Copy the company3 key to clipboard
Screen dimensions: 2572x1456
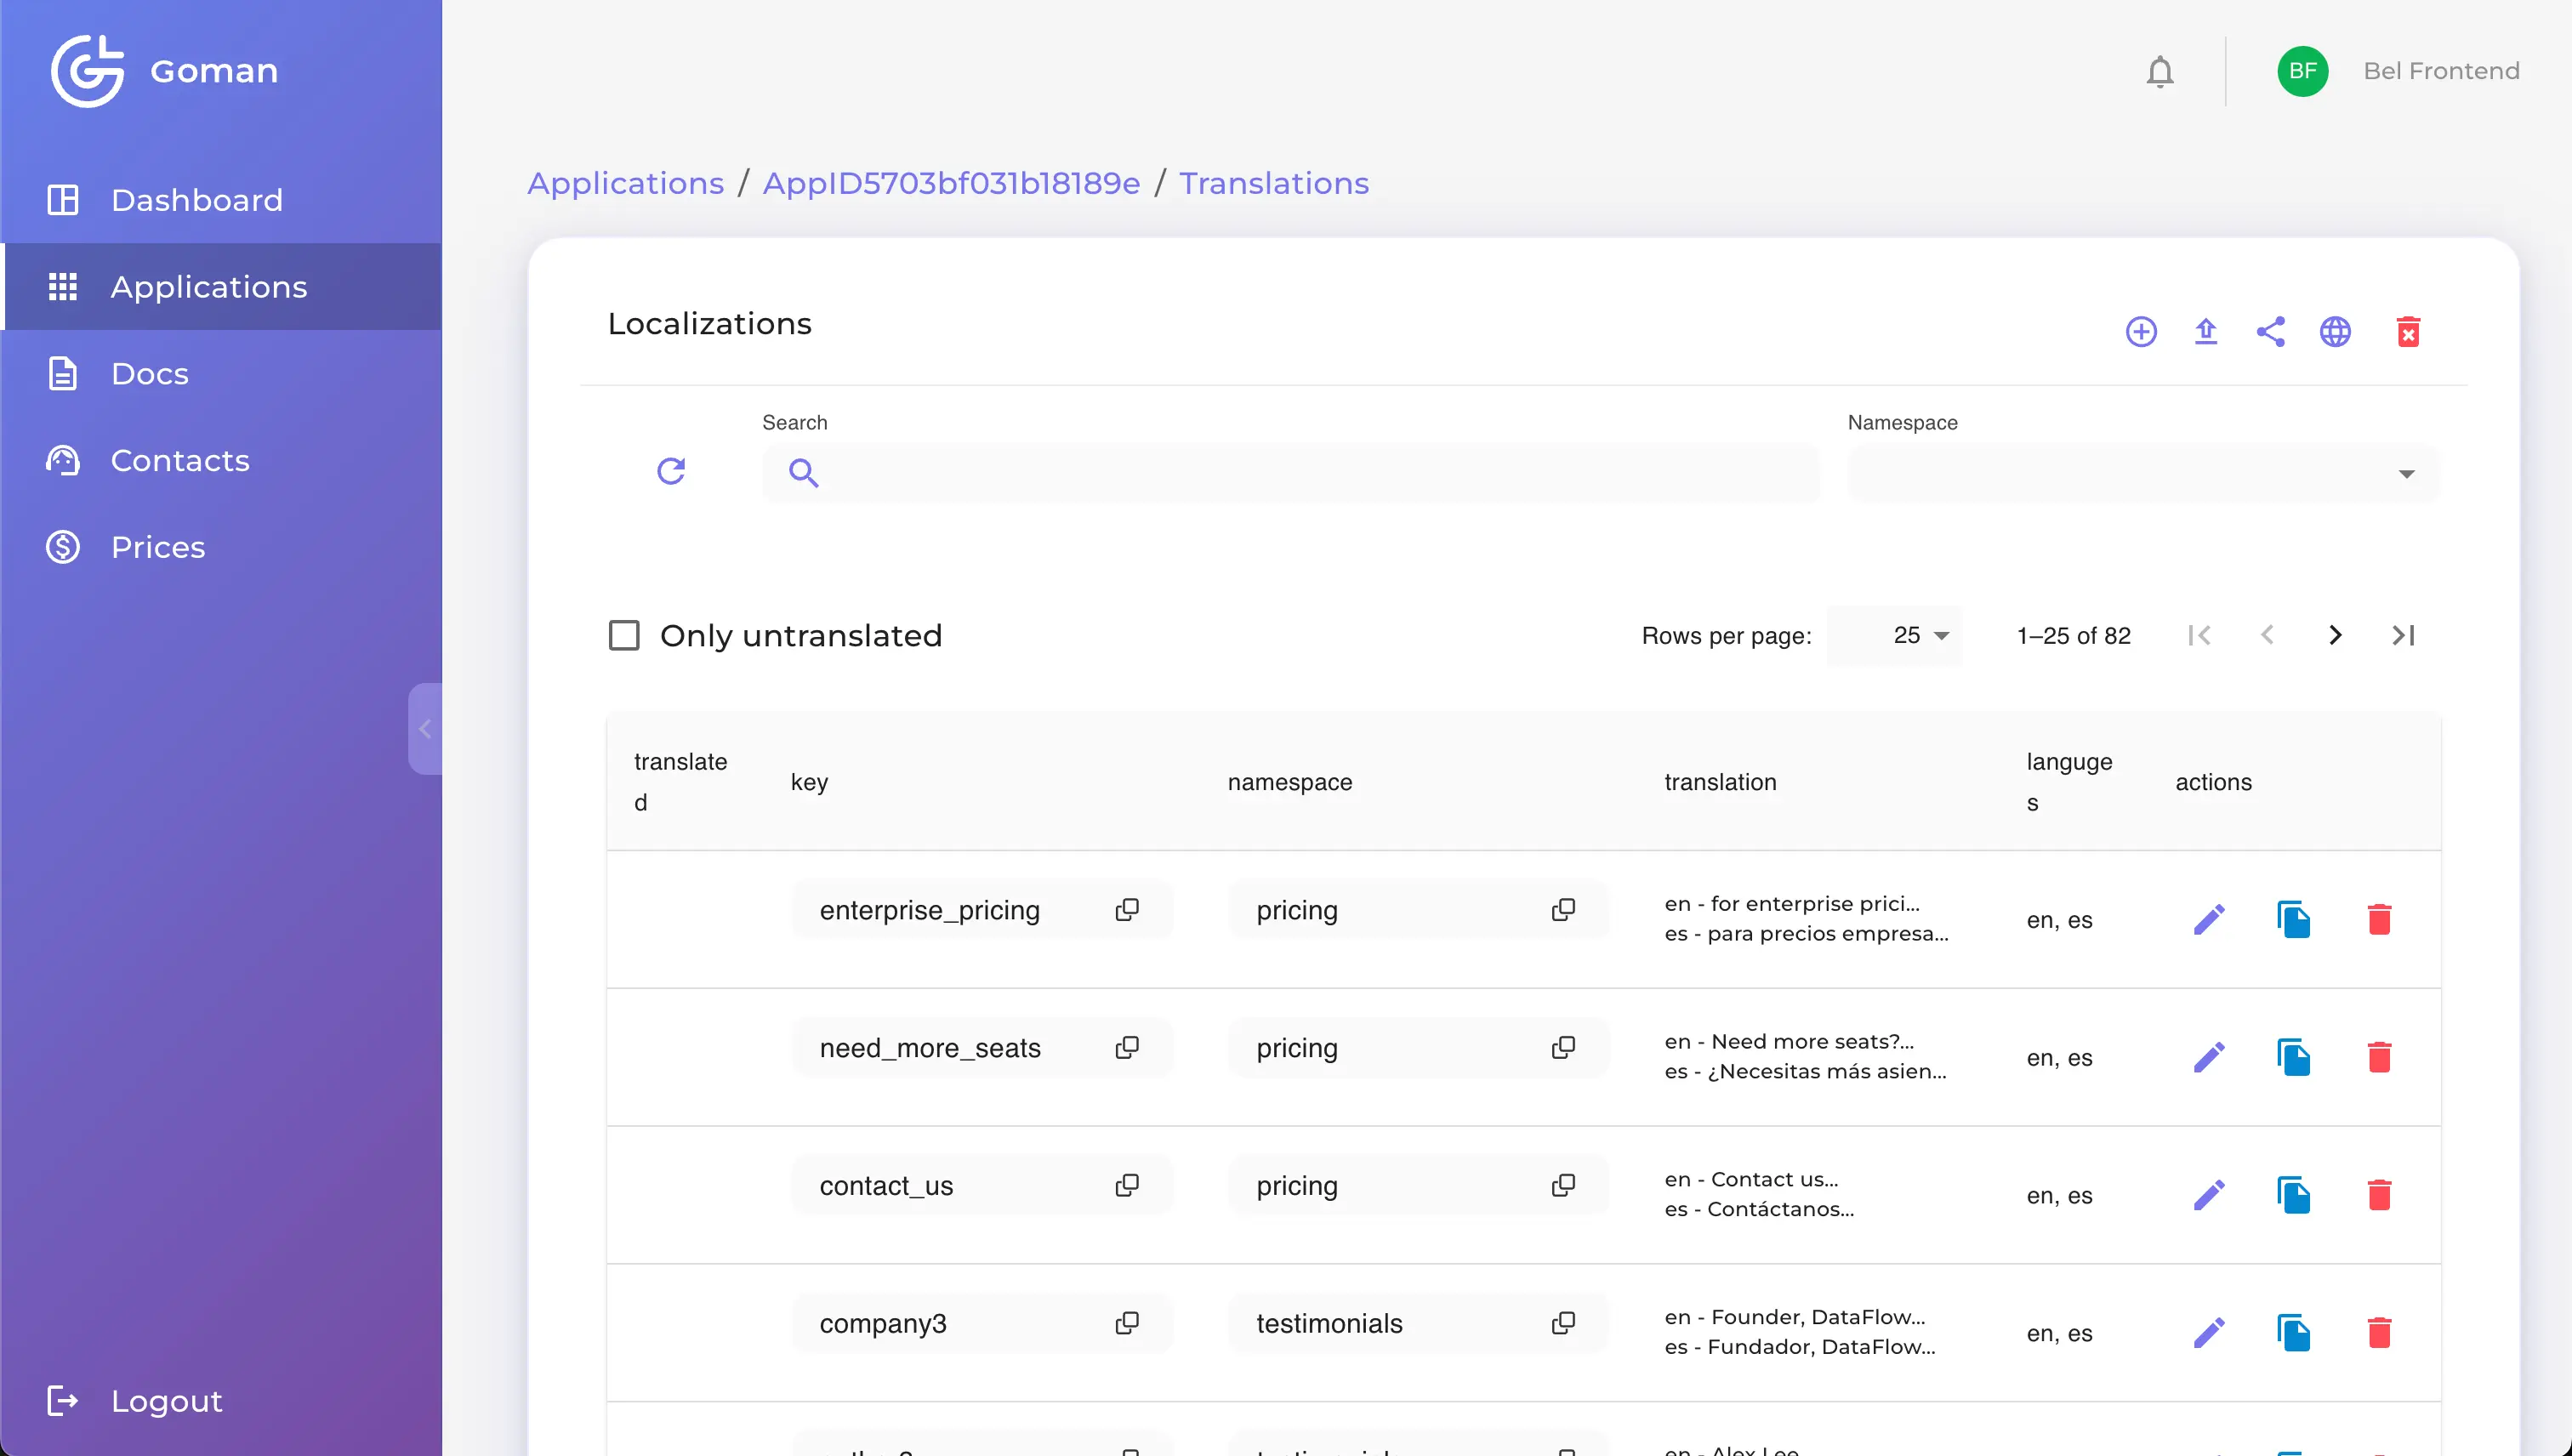[x=1127, y=1323]
